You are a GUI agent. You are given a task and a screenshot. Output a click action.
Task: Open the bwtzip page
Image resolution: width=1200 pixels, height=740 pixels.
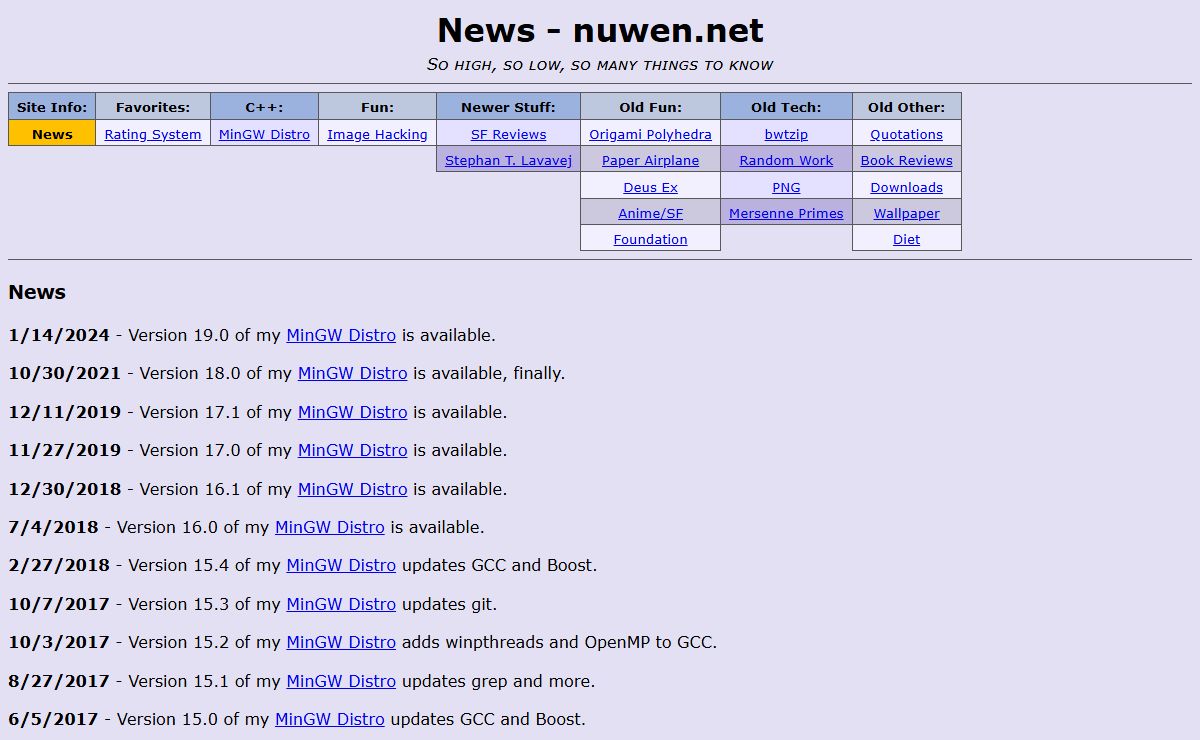pyautogui.click(x=786, y=134)
